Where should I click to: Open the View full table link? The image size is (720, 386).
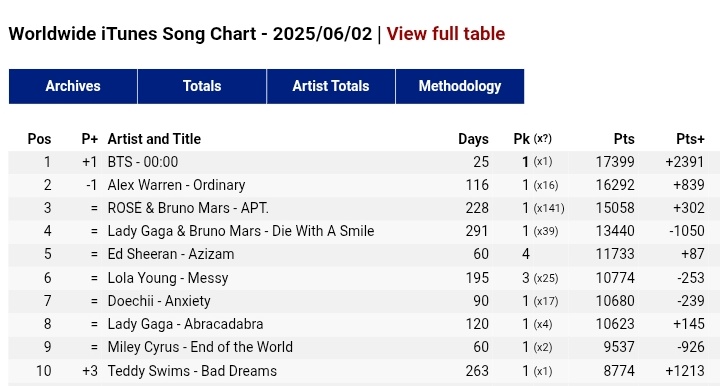click(x=445, y=34)
